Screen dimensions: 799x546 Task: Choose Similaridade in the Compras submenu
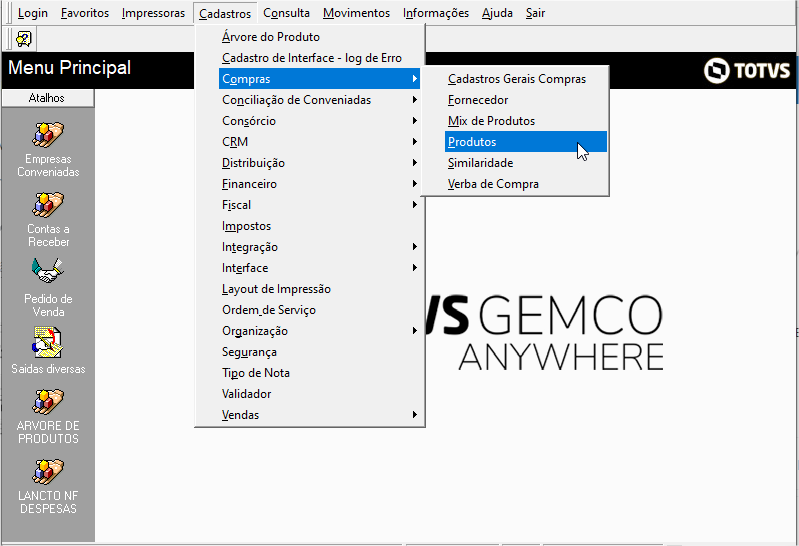coord(526,163)
